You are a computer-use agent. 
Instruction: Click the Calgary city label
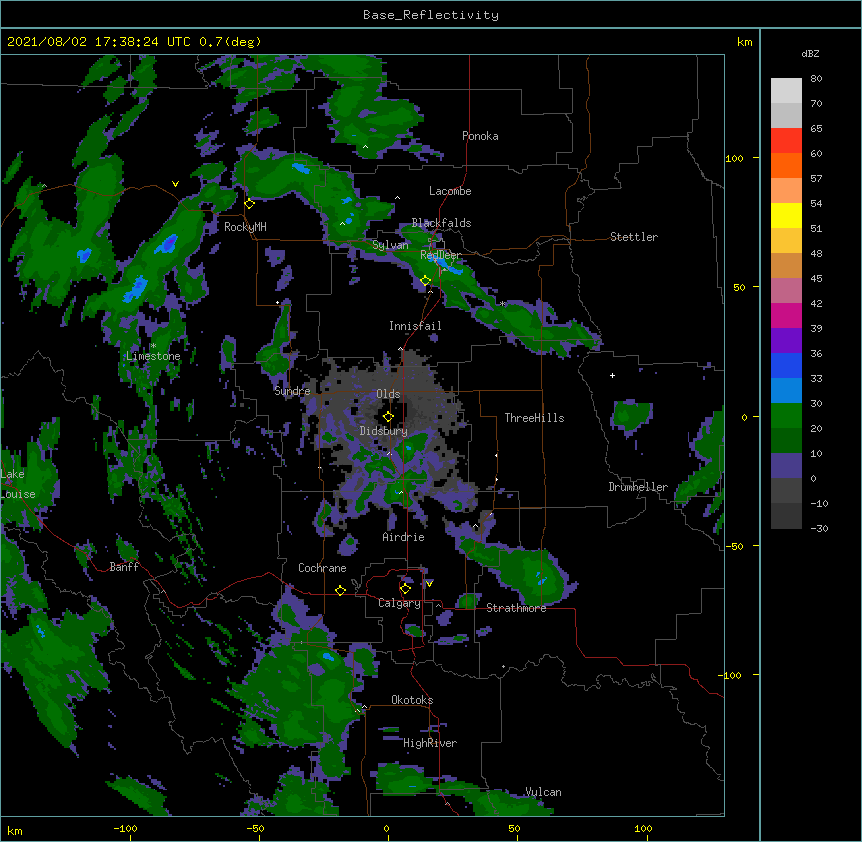tap(399, 603)
